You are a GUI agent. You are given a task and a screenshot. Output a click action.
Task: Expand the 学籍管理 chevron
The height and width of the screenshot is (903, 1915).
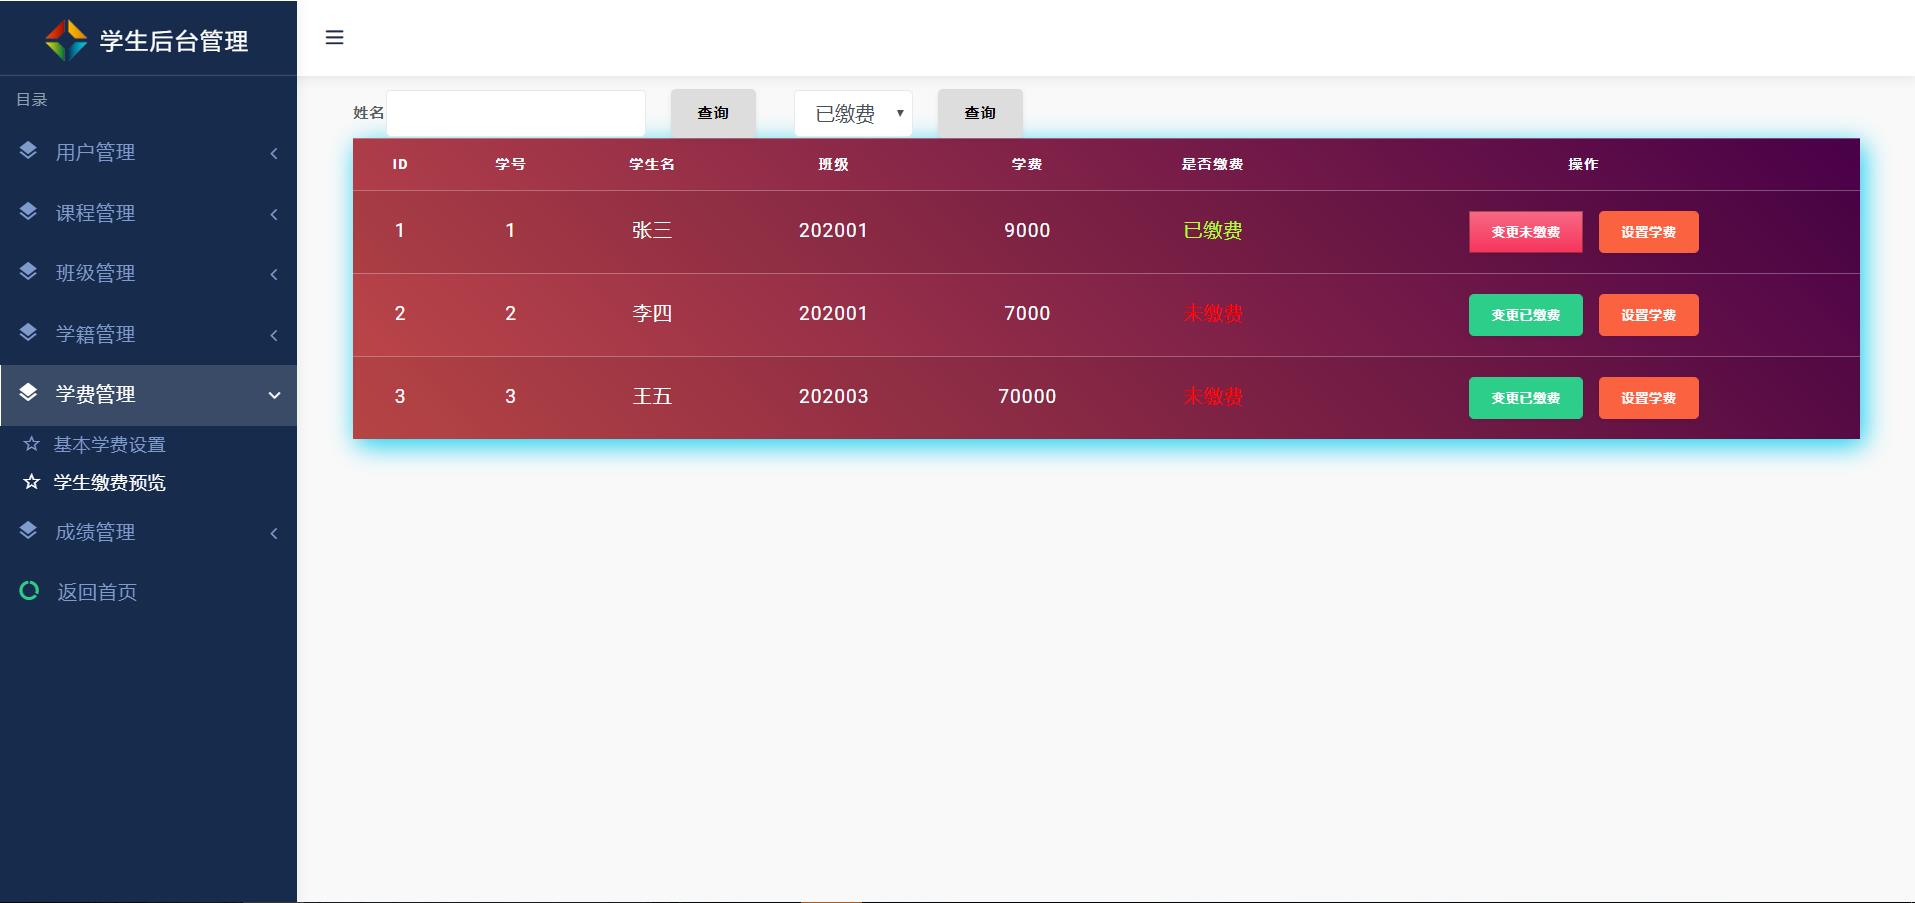[274, 335]
